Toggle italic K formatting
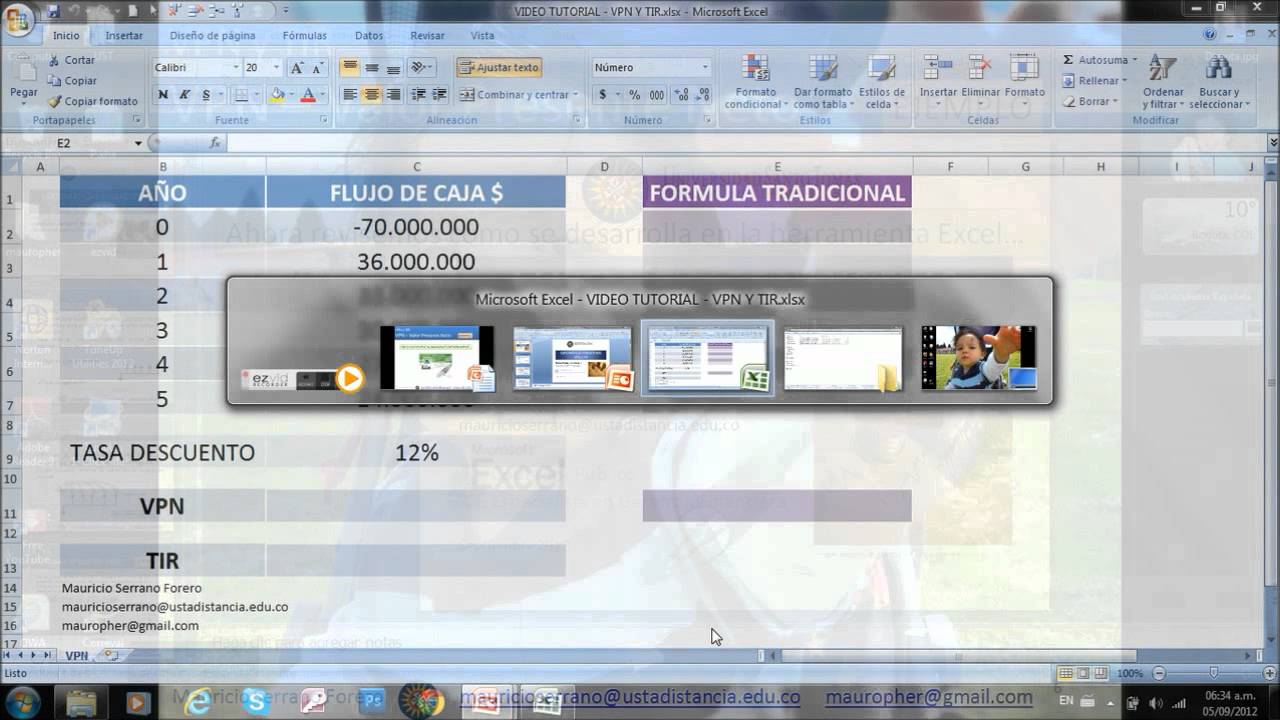1280x720 pixels. 184,95
